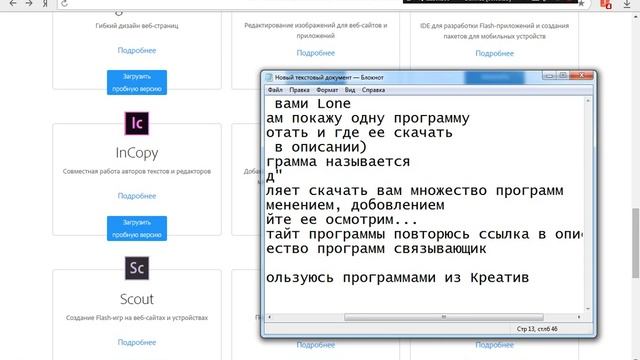The image size is (640, 360).
Task: Maximize the Notepad window
Action: 562,76
